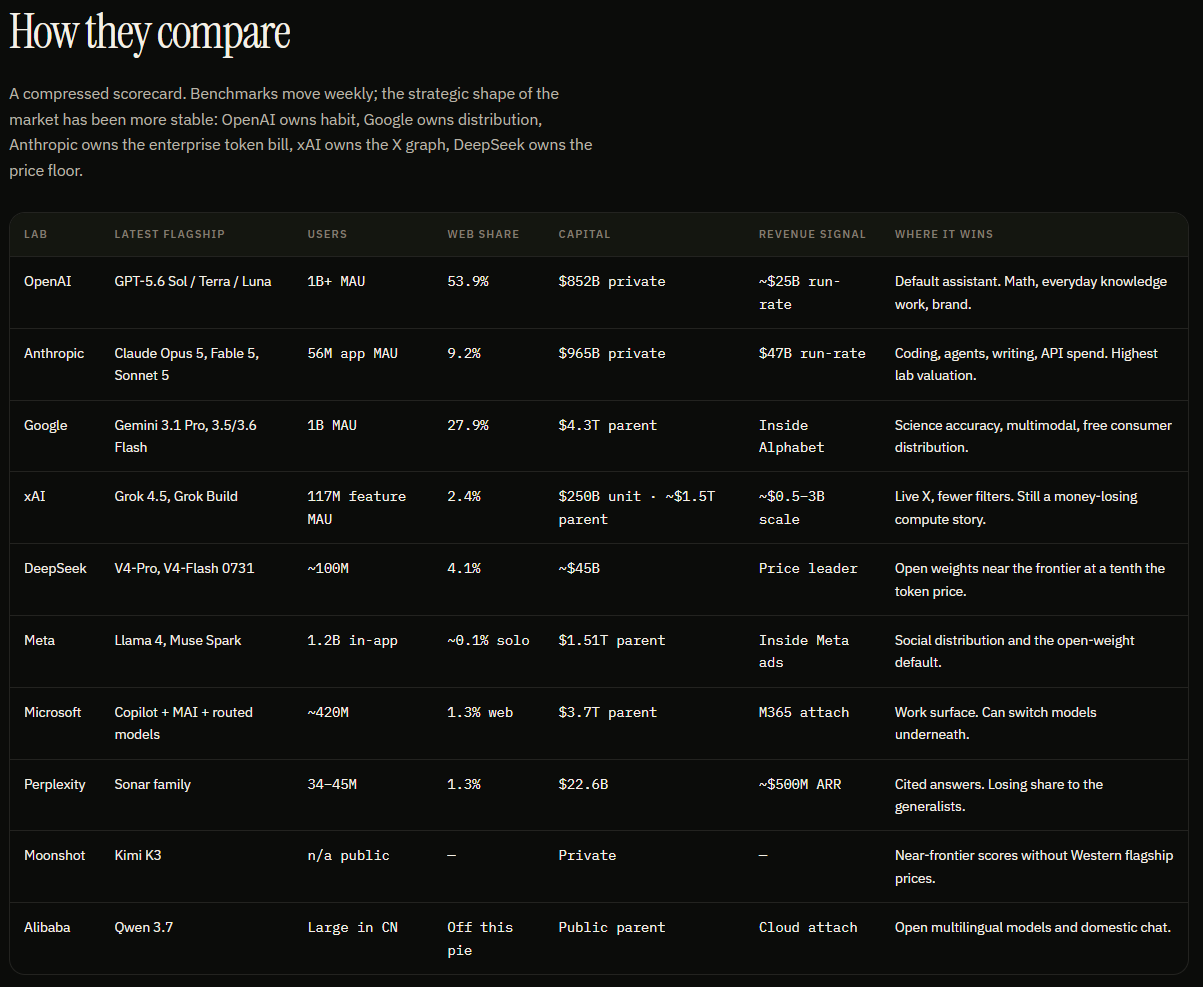Screen dimensions: 1203x987
Task: Select the xAI lab cell
Action: tap(35, 496)
